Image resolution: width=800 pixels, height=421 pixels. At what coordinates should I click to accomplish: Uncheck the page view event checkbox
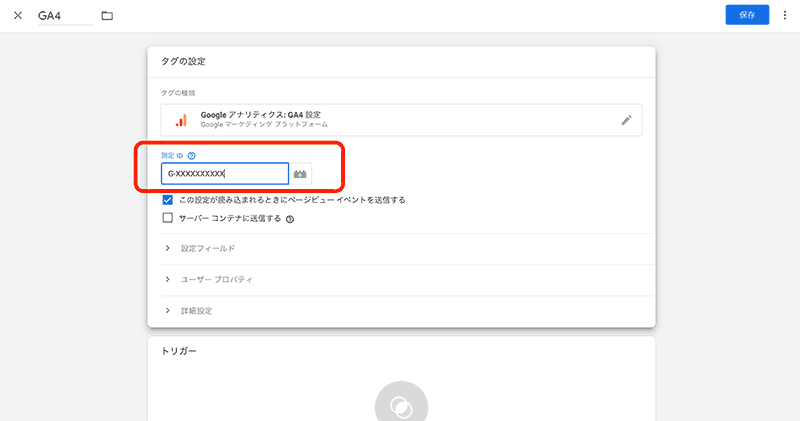(167, 200)
